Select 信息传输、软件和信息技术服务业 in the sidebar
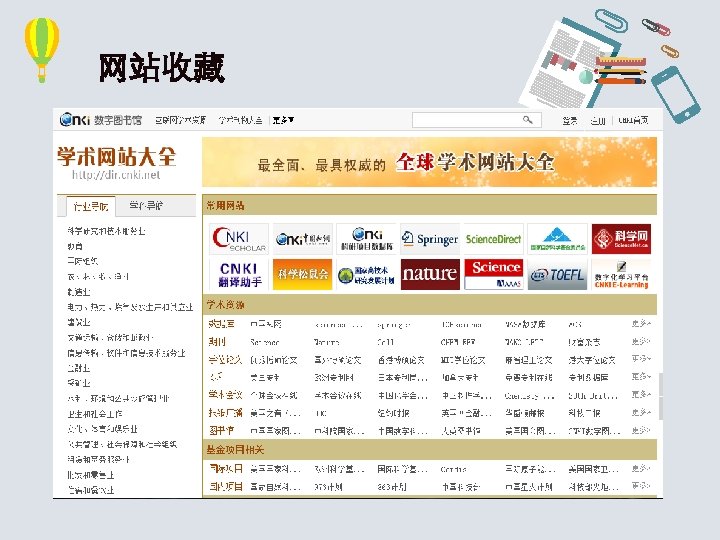The image size is (720, 540). [x=126, y=353]
